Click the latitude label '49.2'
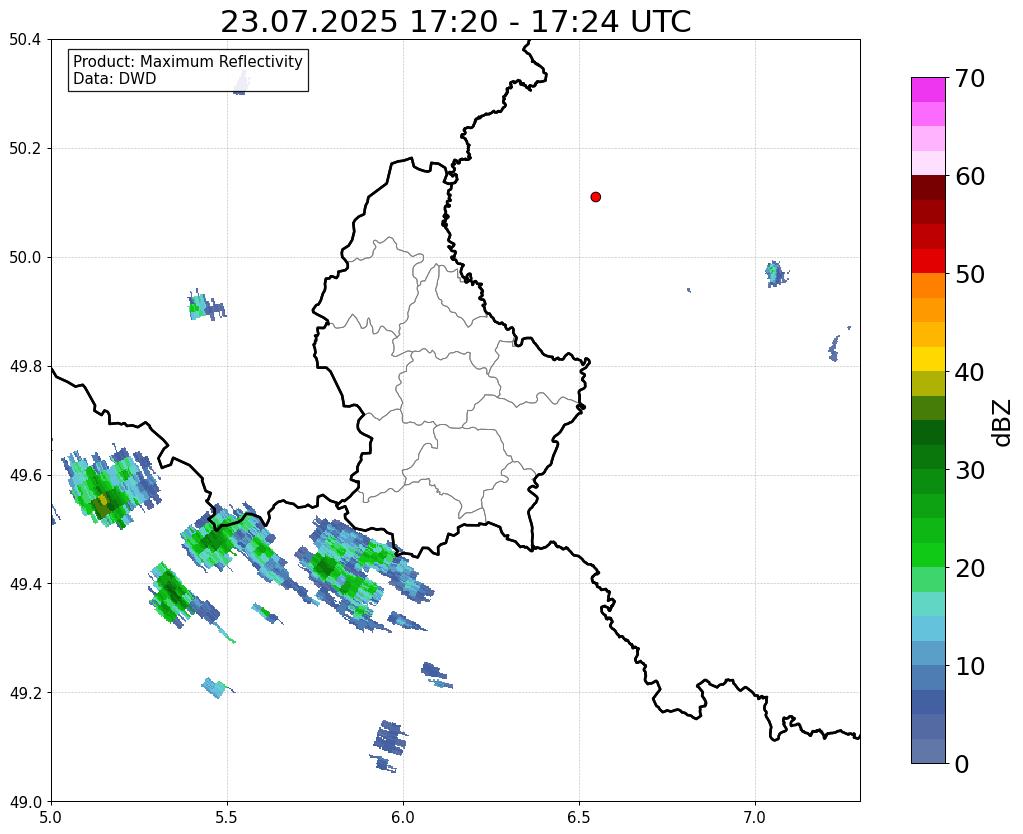Image resolution: width=1023 pixels, height=834 pixels. (25, 692)
